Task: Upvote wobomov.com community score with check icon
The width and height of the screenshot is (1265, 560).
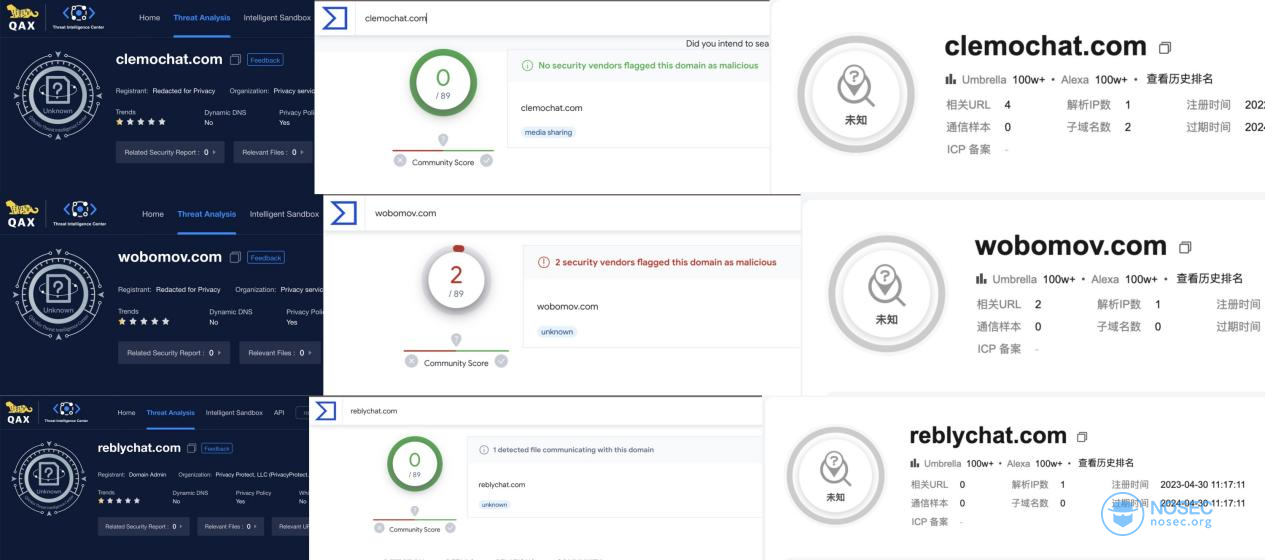Action: 501,361
